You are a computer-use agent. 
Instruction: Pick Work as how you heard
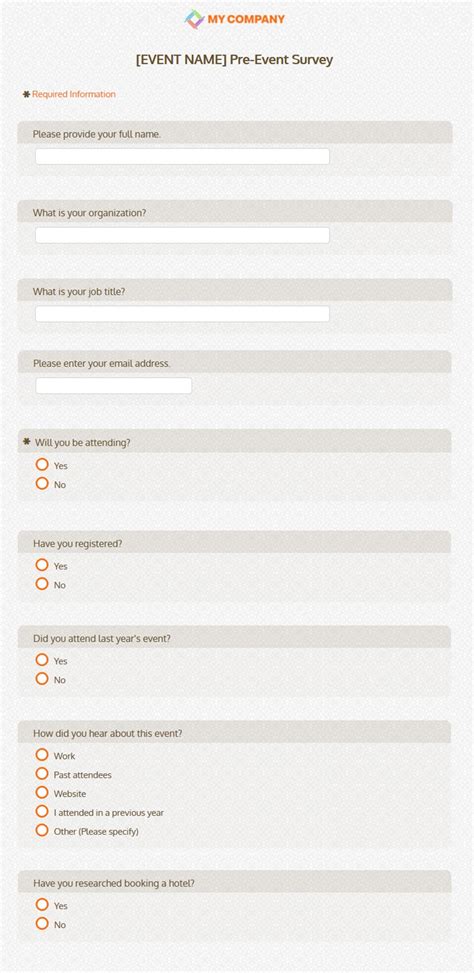(42, 755)
